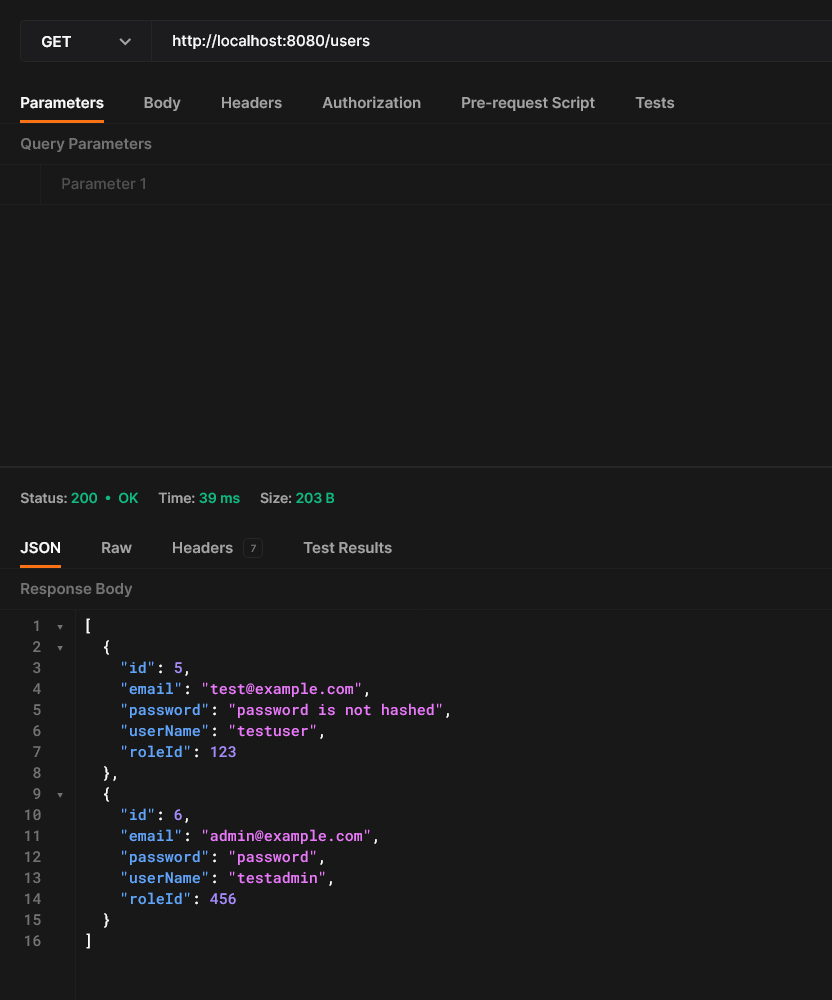Collapse the root array on line 1
This screenshot has height=1000, width=832.
(x=60, y=627)
